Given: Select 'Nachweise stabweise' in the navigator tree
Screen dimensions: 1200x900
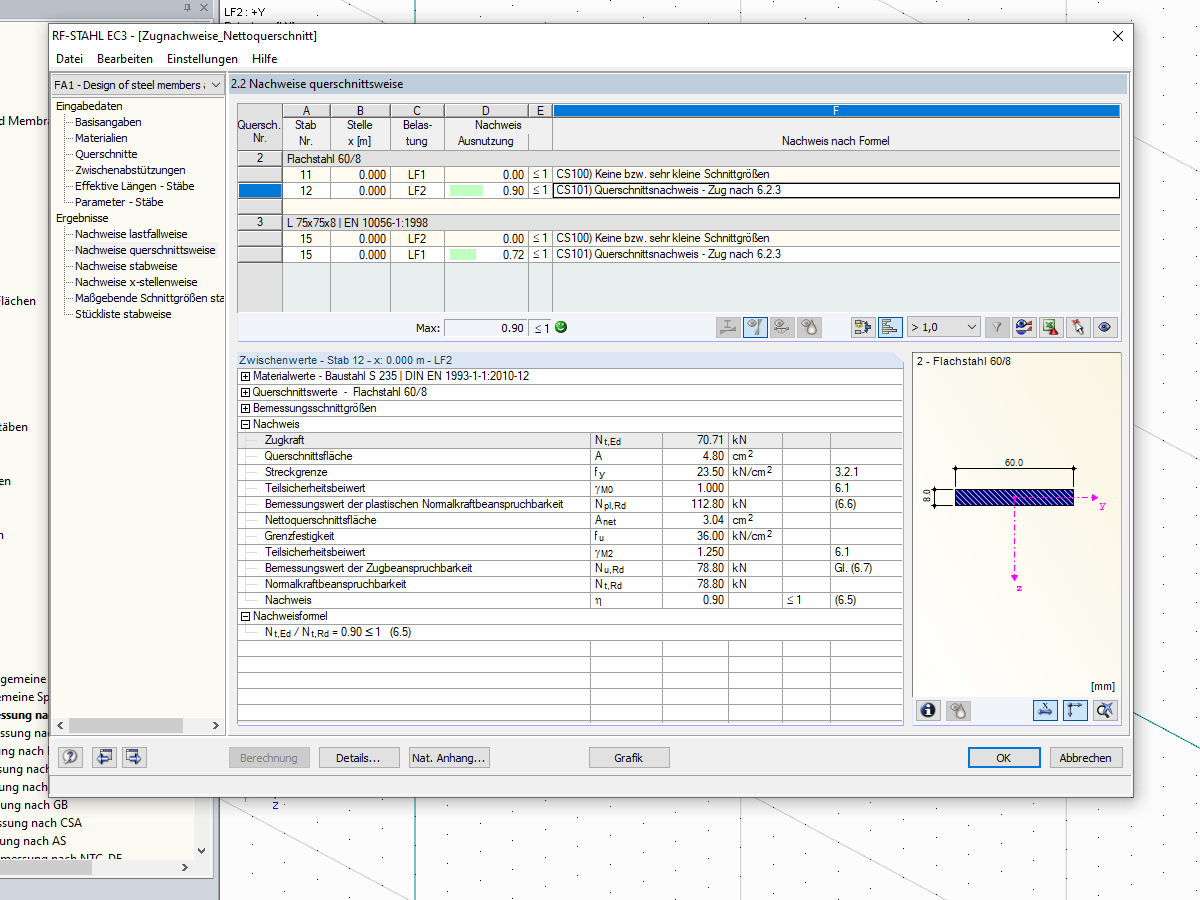Looking at the screenshot, I should (126, 266).
